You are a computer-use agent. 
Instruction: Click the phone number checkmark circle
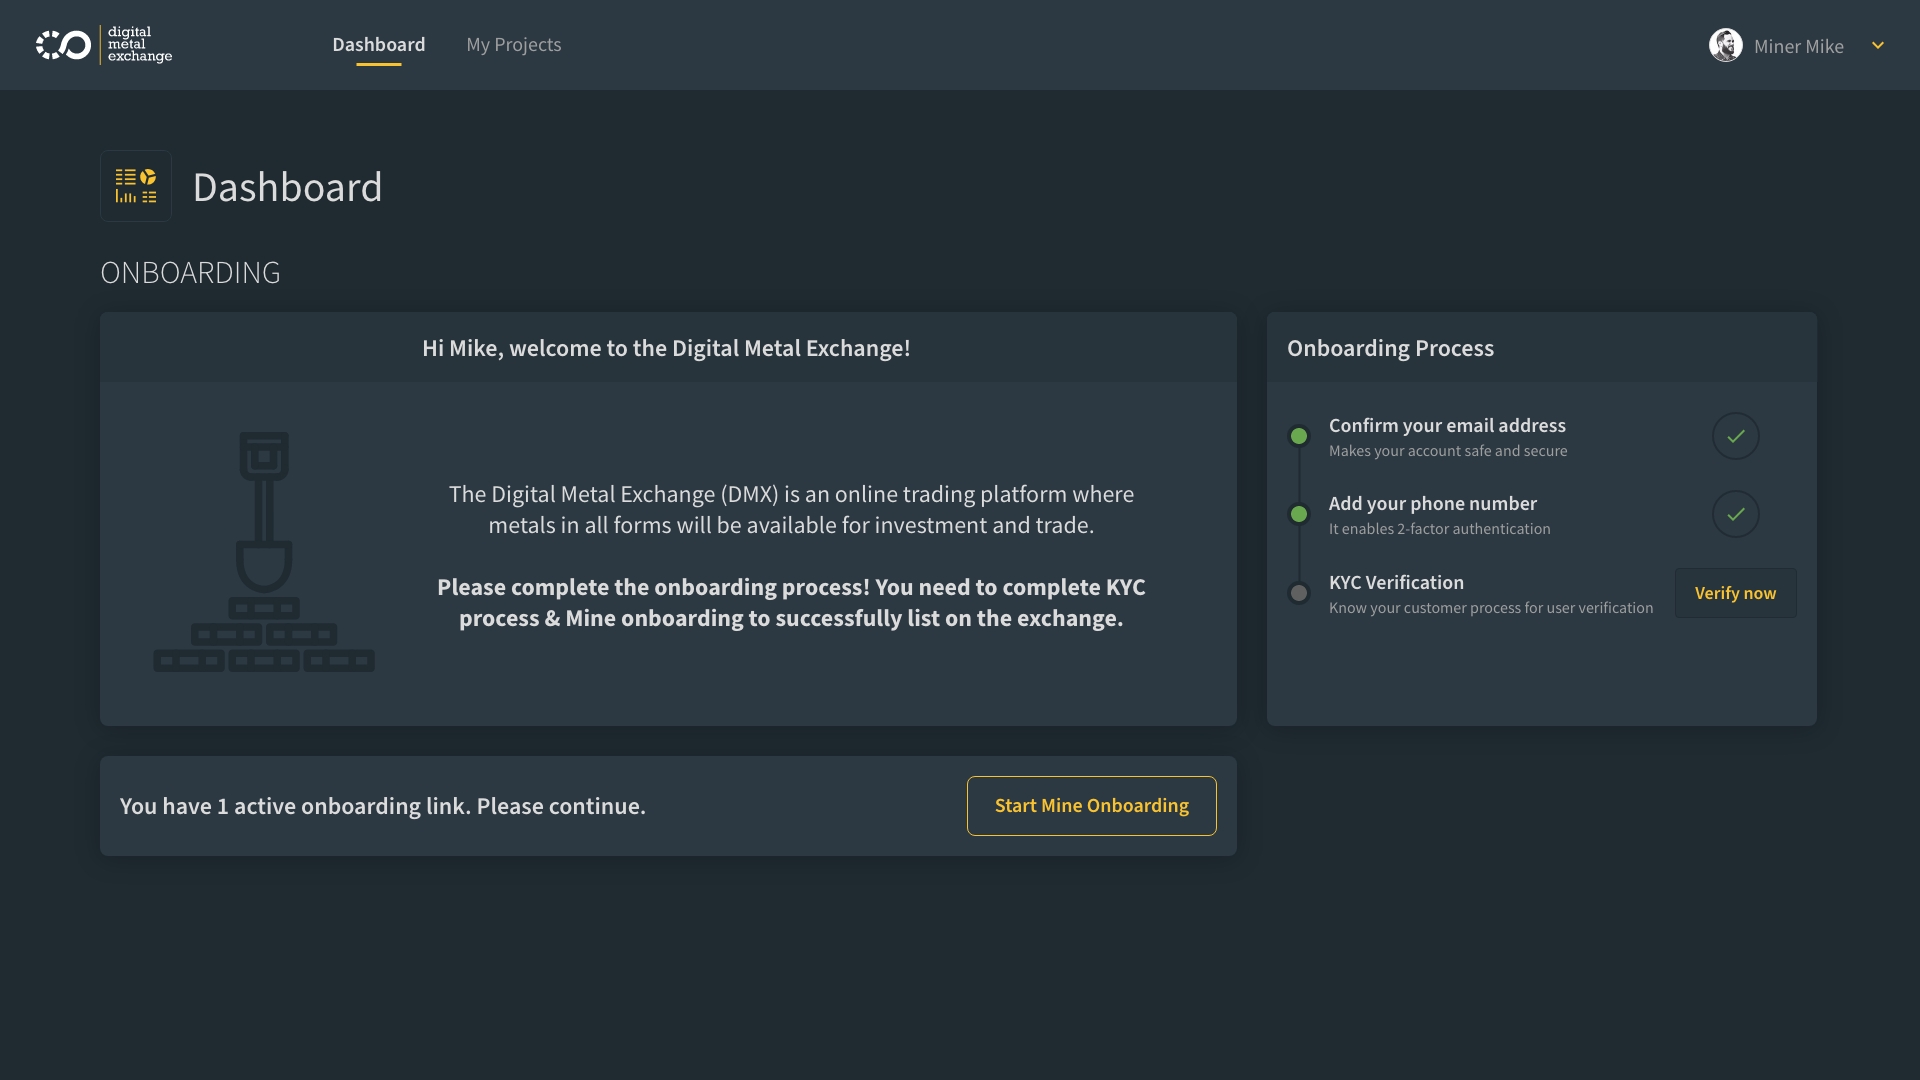coord(1735,514)
